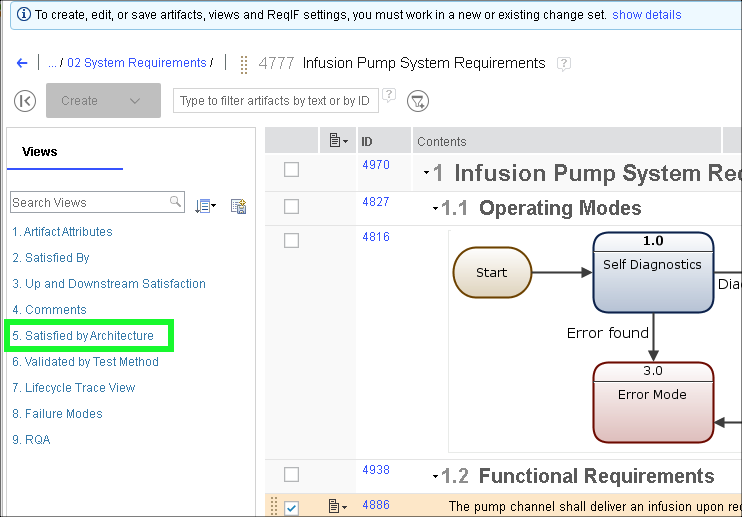Select the checkbox for row 4827

tap(291, 207)
